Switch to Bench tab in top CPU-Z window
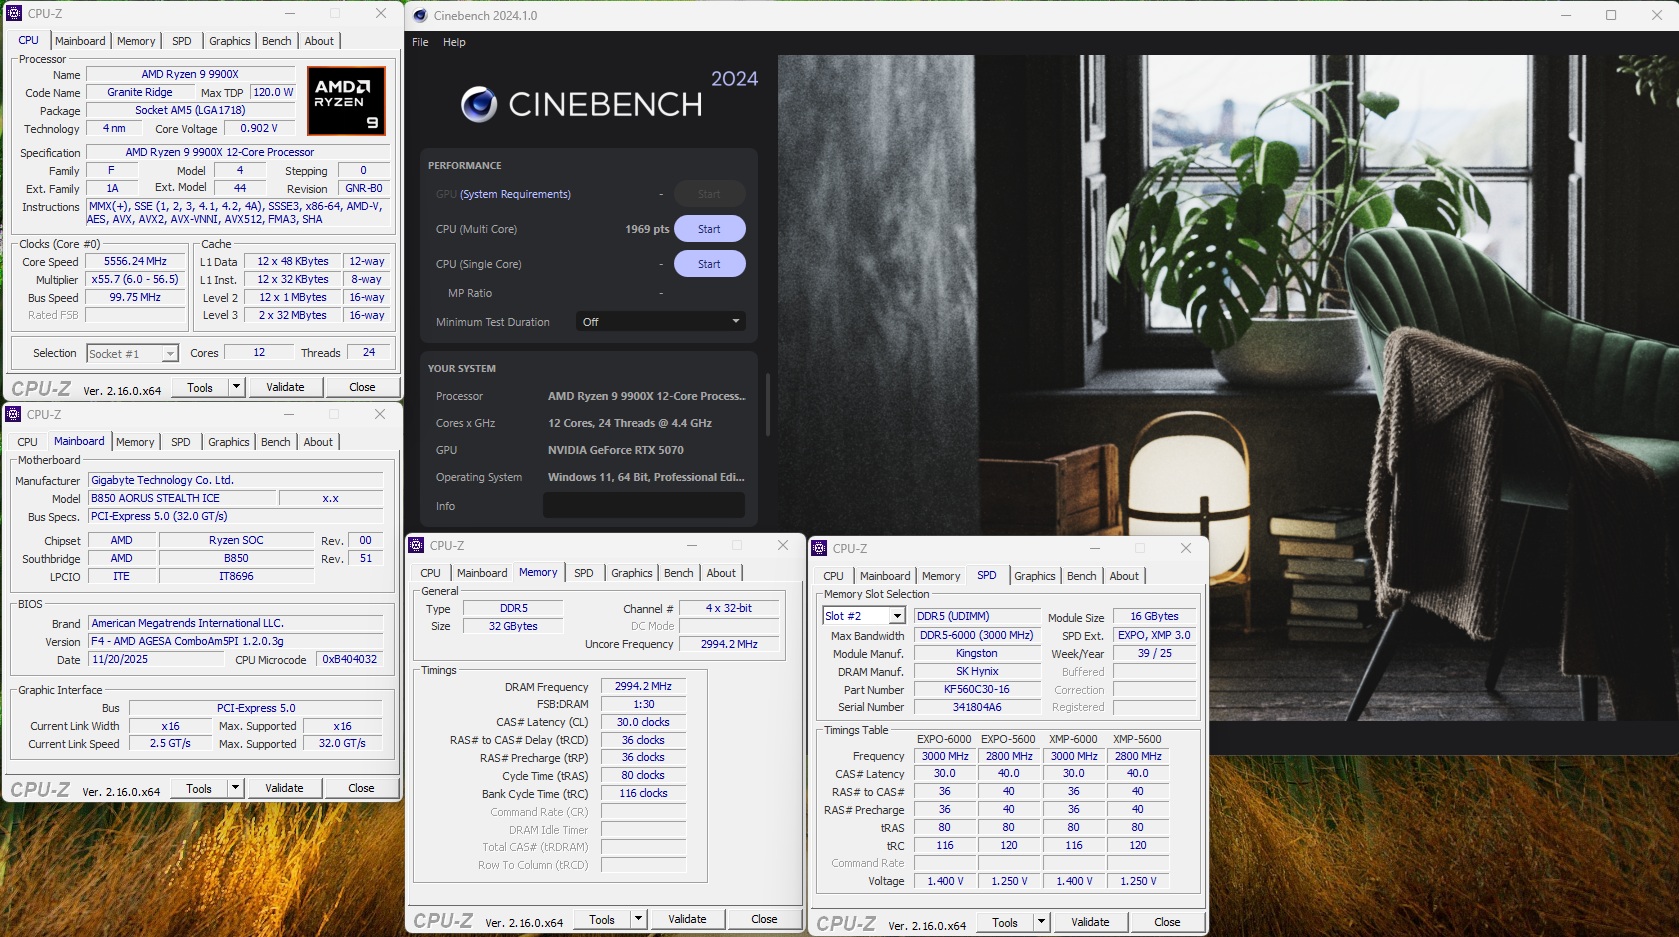 tap(277, 41)
